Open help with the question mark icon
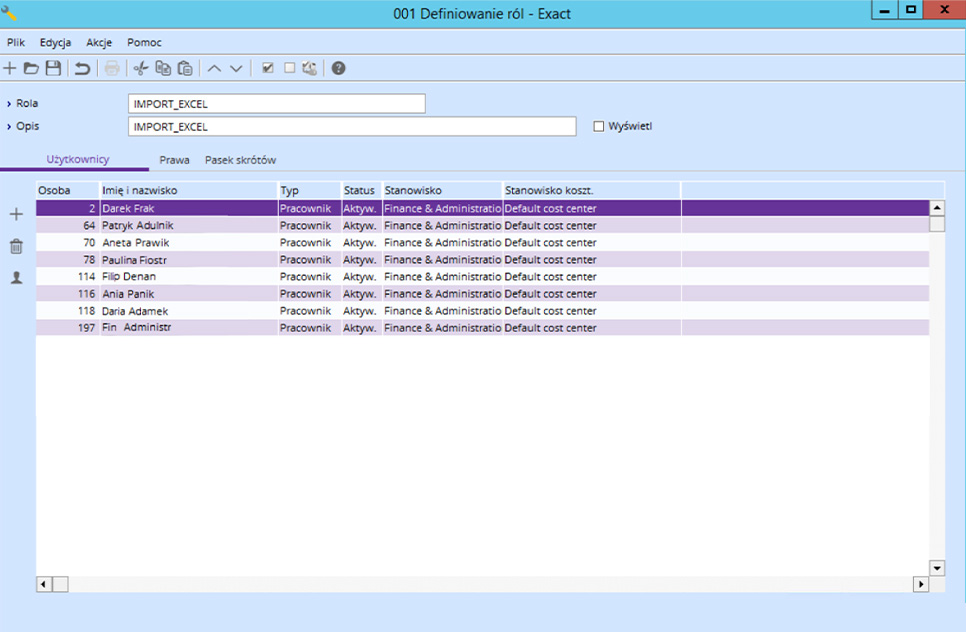 click(x=339, y=68)
